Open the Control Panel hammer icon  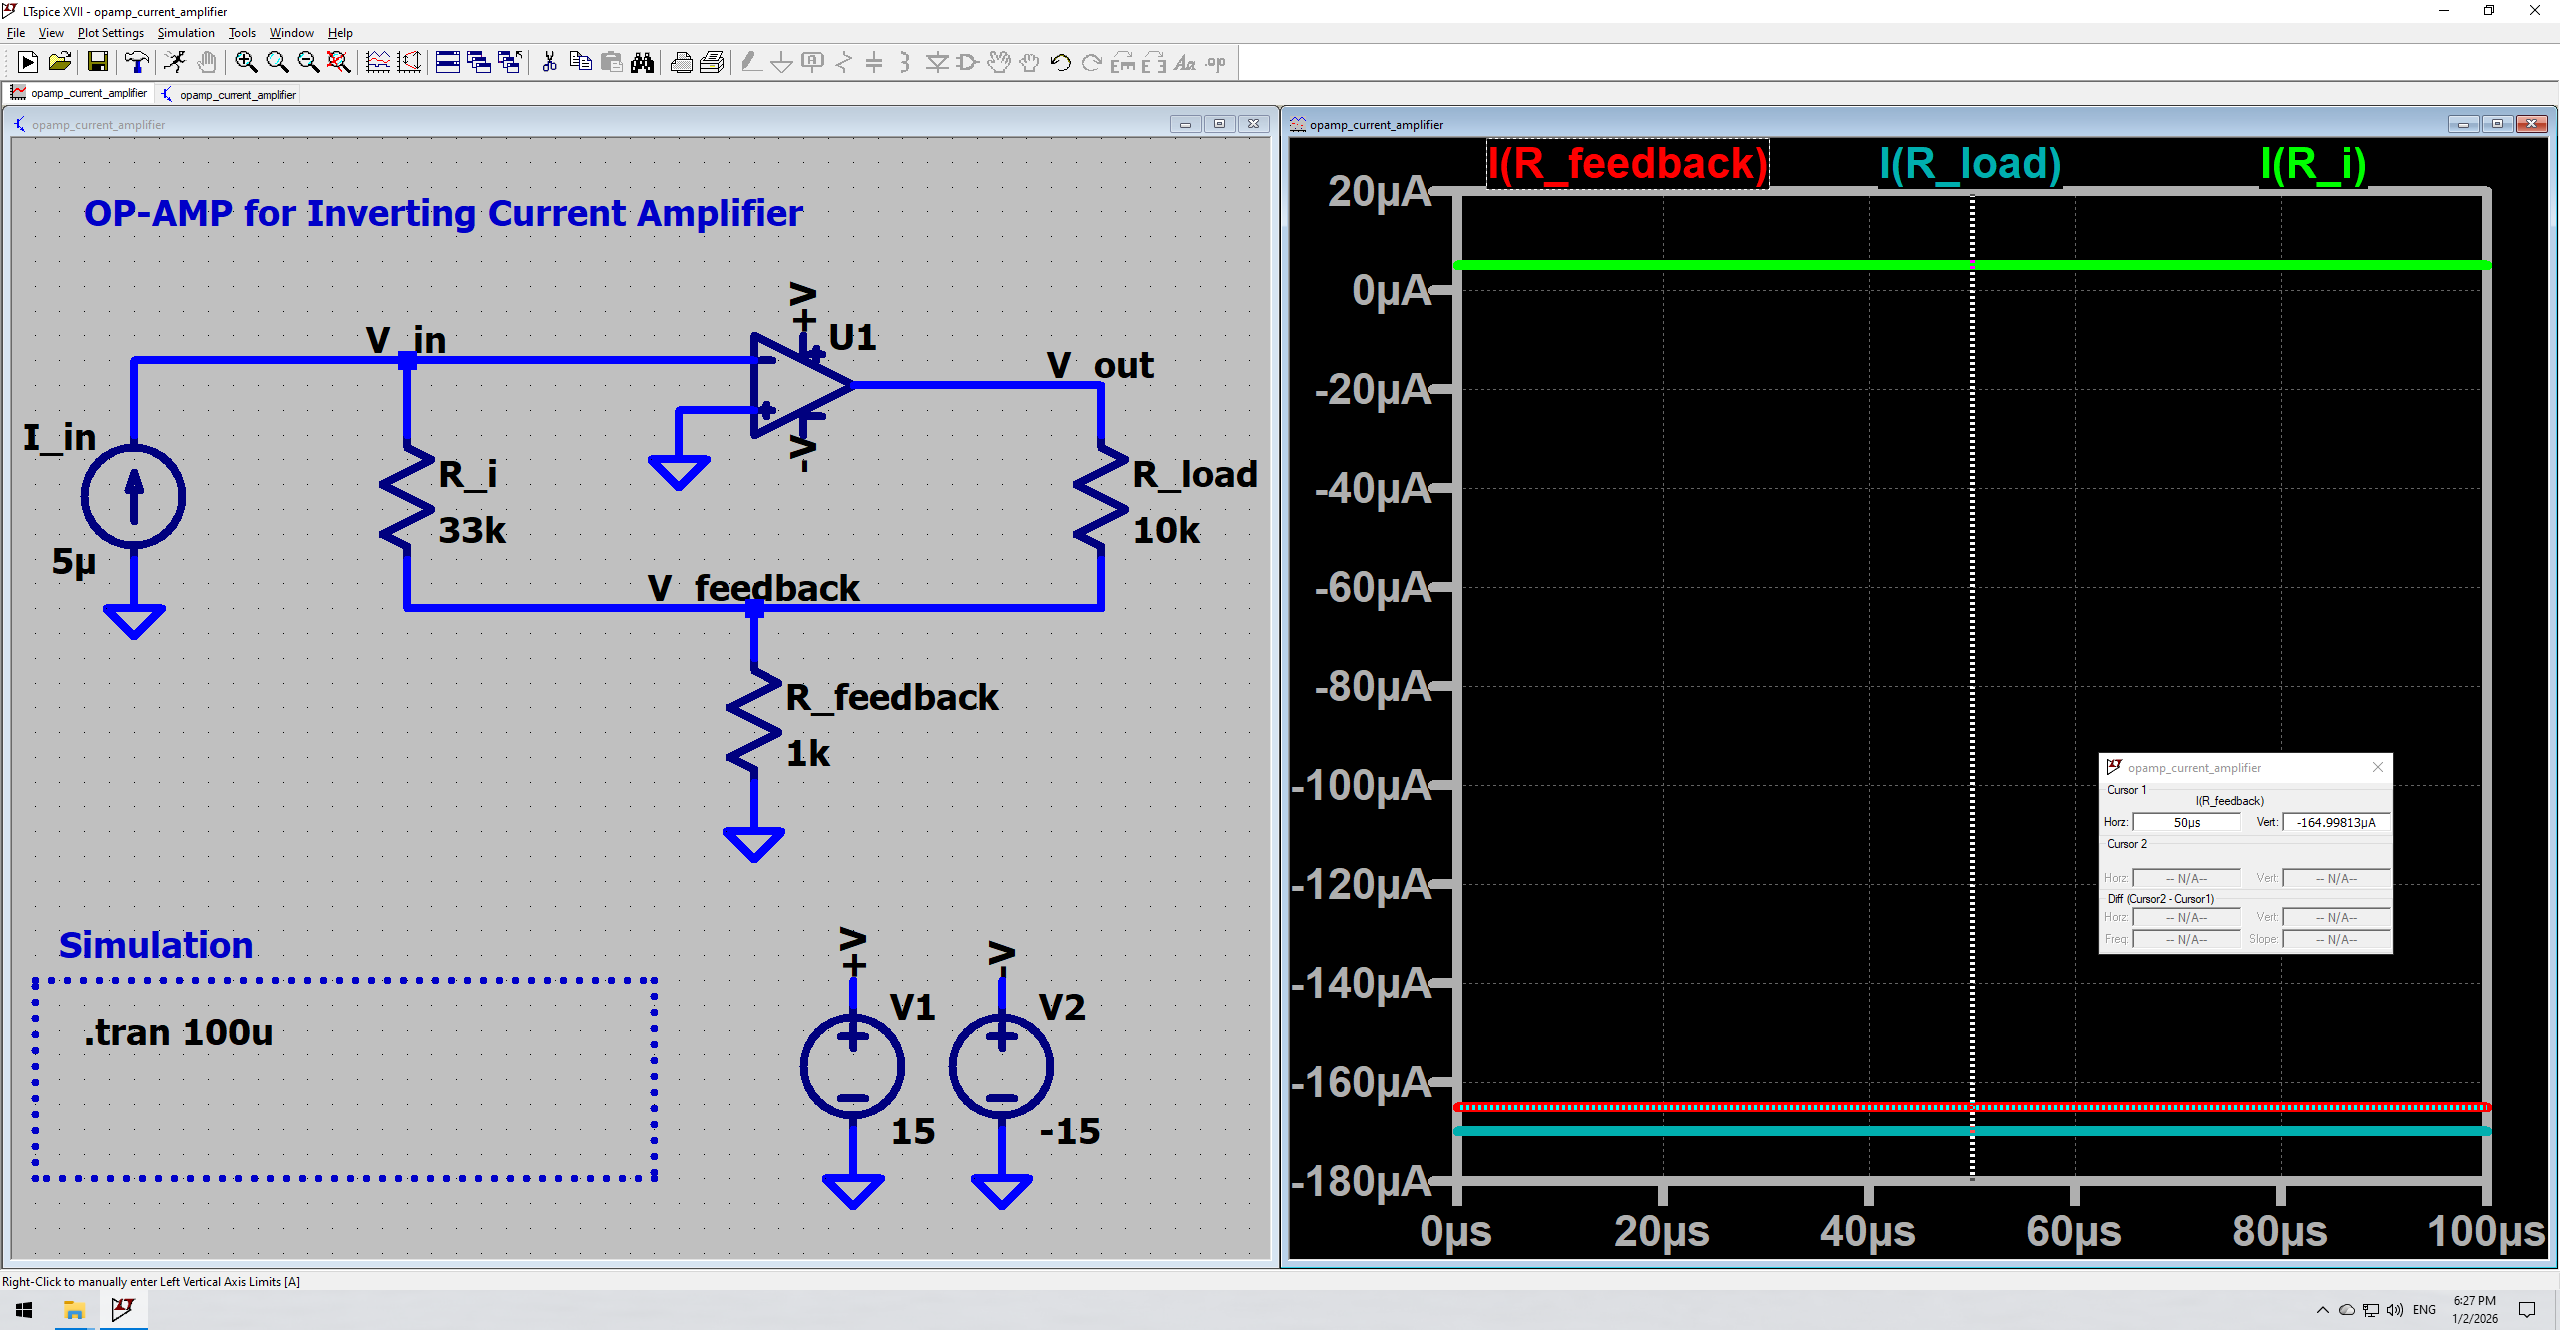coord(137,63)
